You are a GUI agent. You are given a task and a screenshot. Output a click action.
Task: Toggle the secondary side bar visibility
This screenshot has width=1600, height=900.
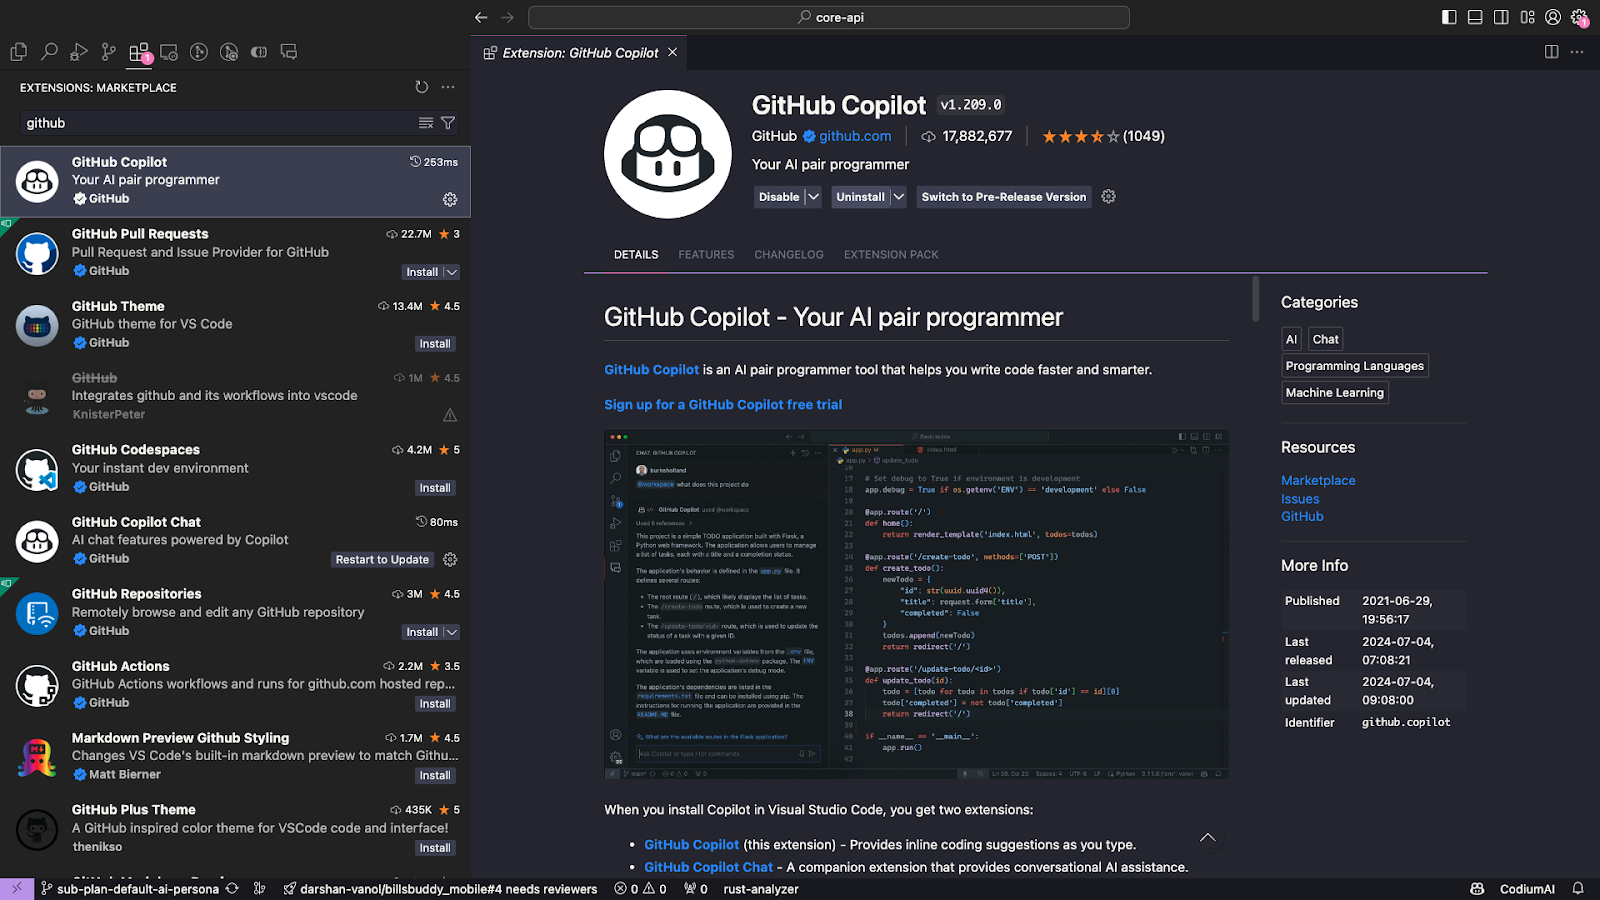click(1501, 17)
